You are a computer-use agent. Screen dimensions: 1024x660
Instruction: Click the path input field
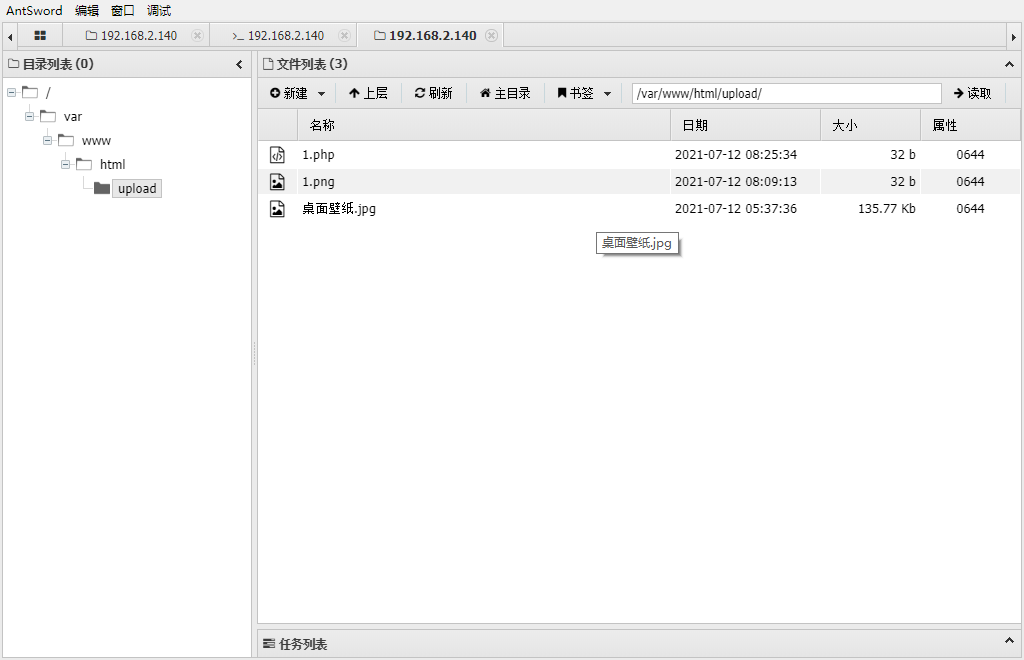tap(786, 93)
